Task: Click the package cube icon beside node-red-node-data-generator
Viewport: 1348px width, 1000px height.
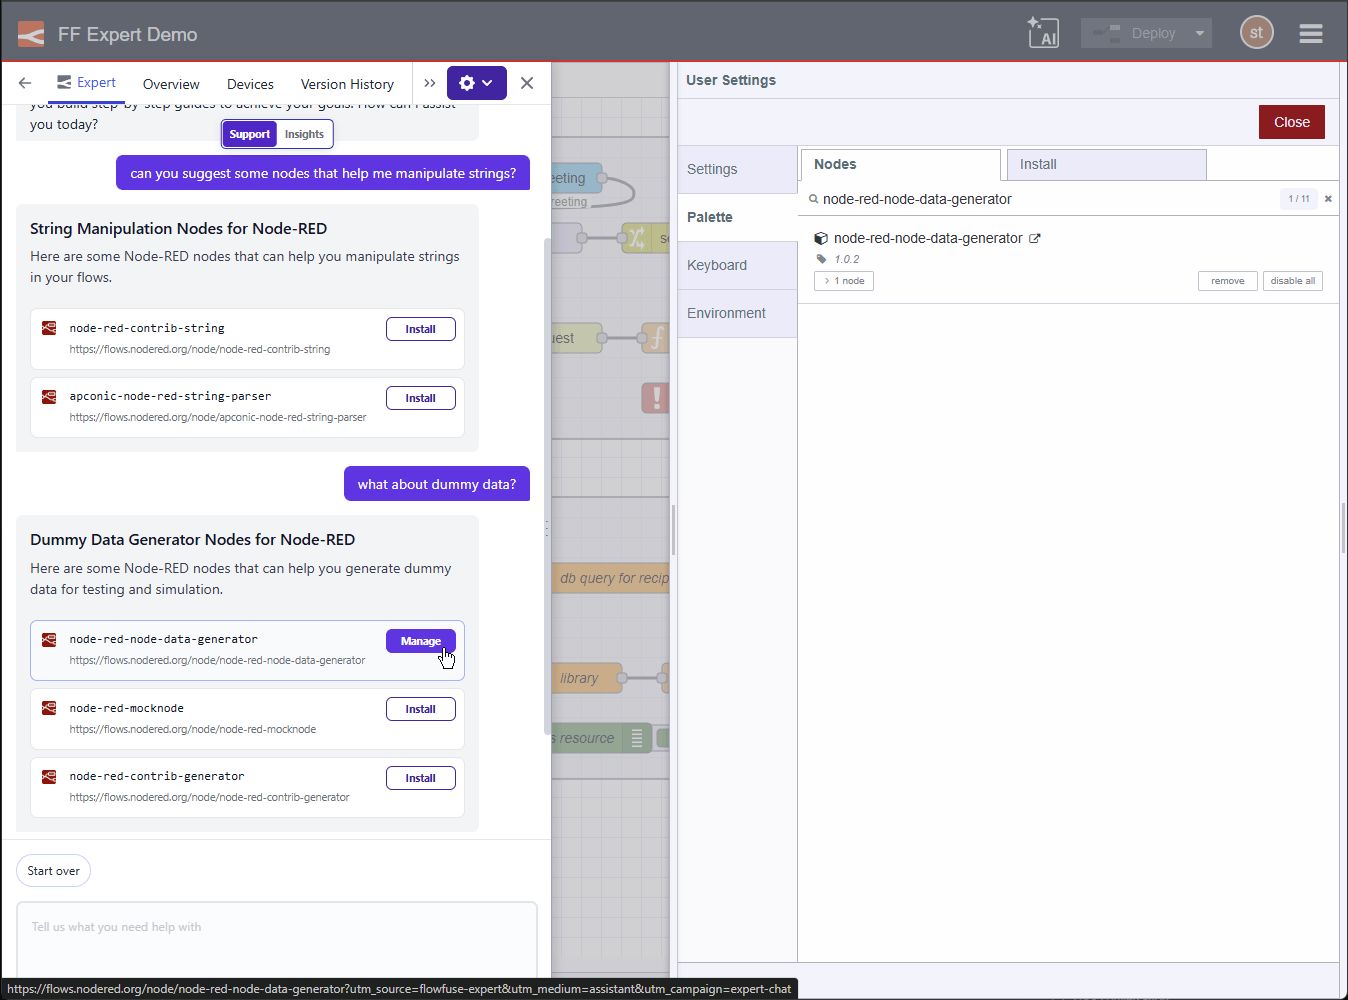Action: [820, 238]
